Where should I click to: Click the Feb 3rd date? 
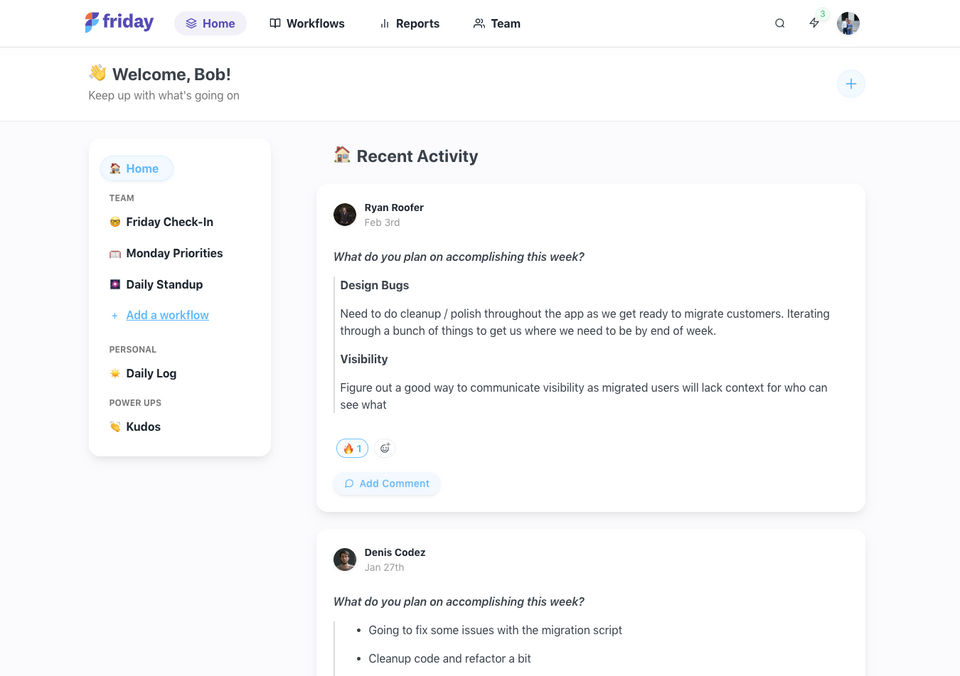[x=382, y=222]
